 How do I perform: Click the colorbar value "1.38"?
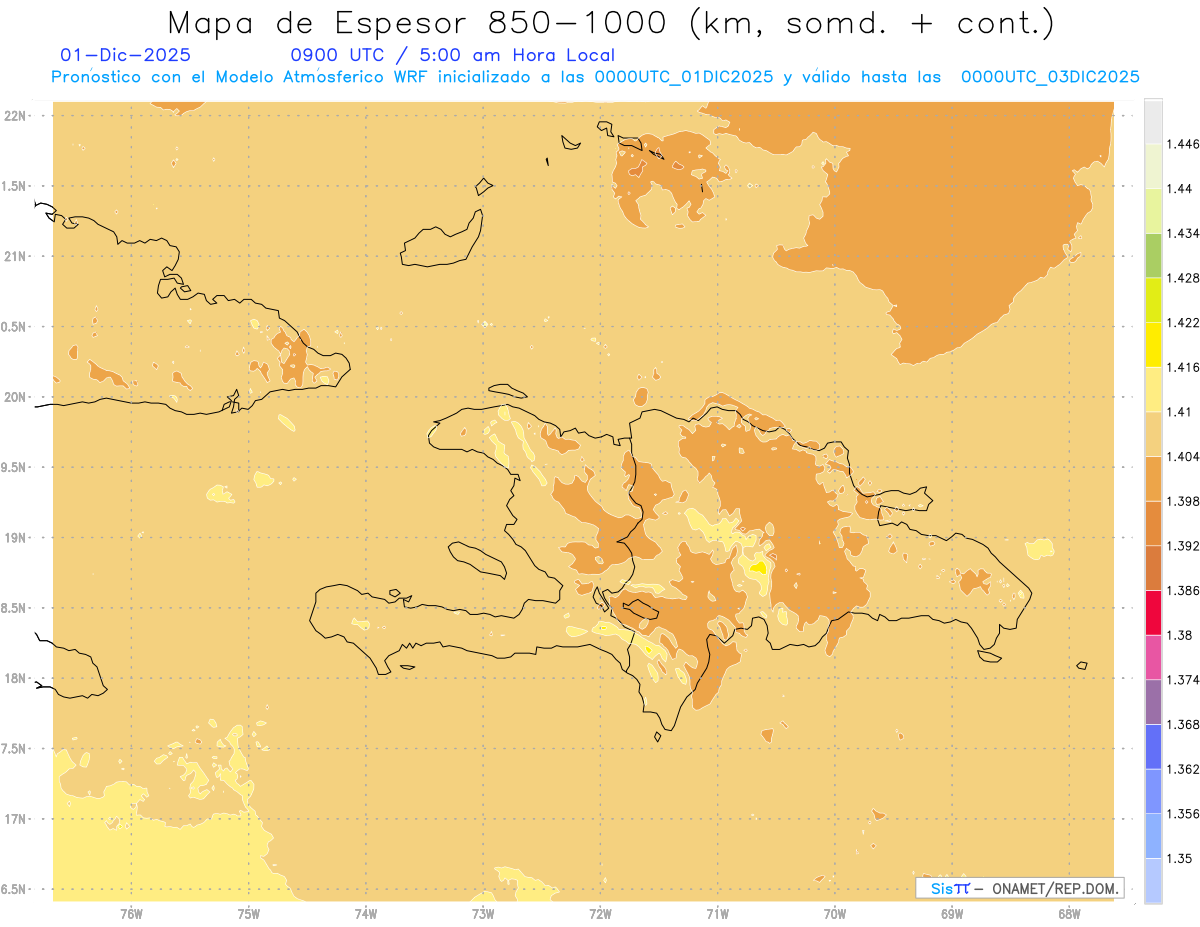(x=1181, y=635)
